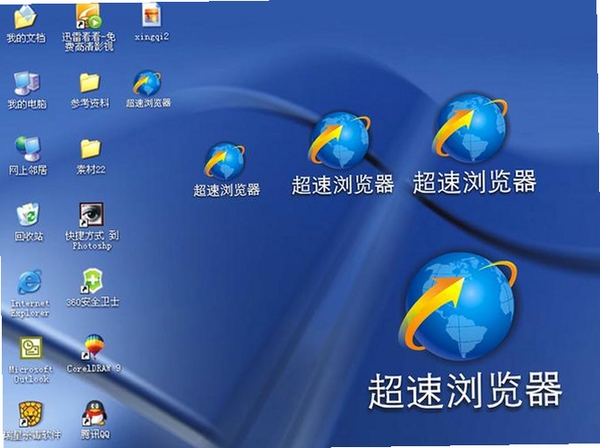Open 腾讯QQ penguin shortcut

[x=94, y=414]
